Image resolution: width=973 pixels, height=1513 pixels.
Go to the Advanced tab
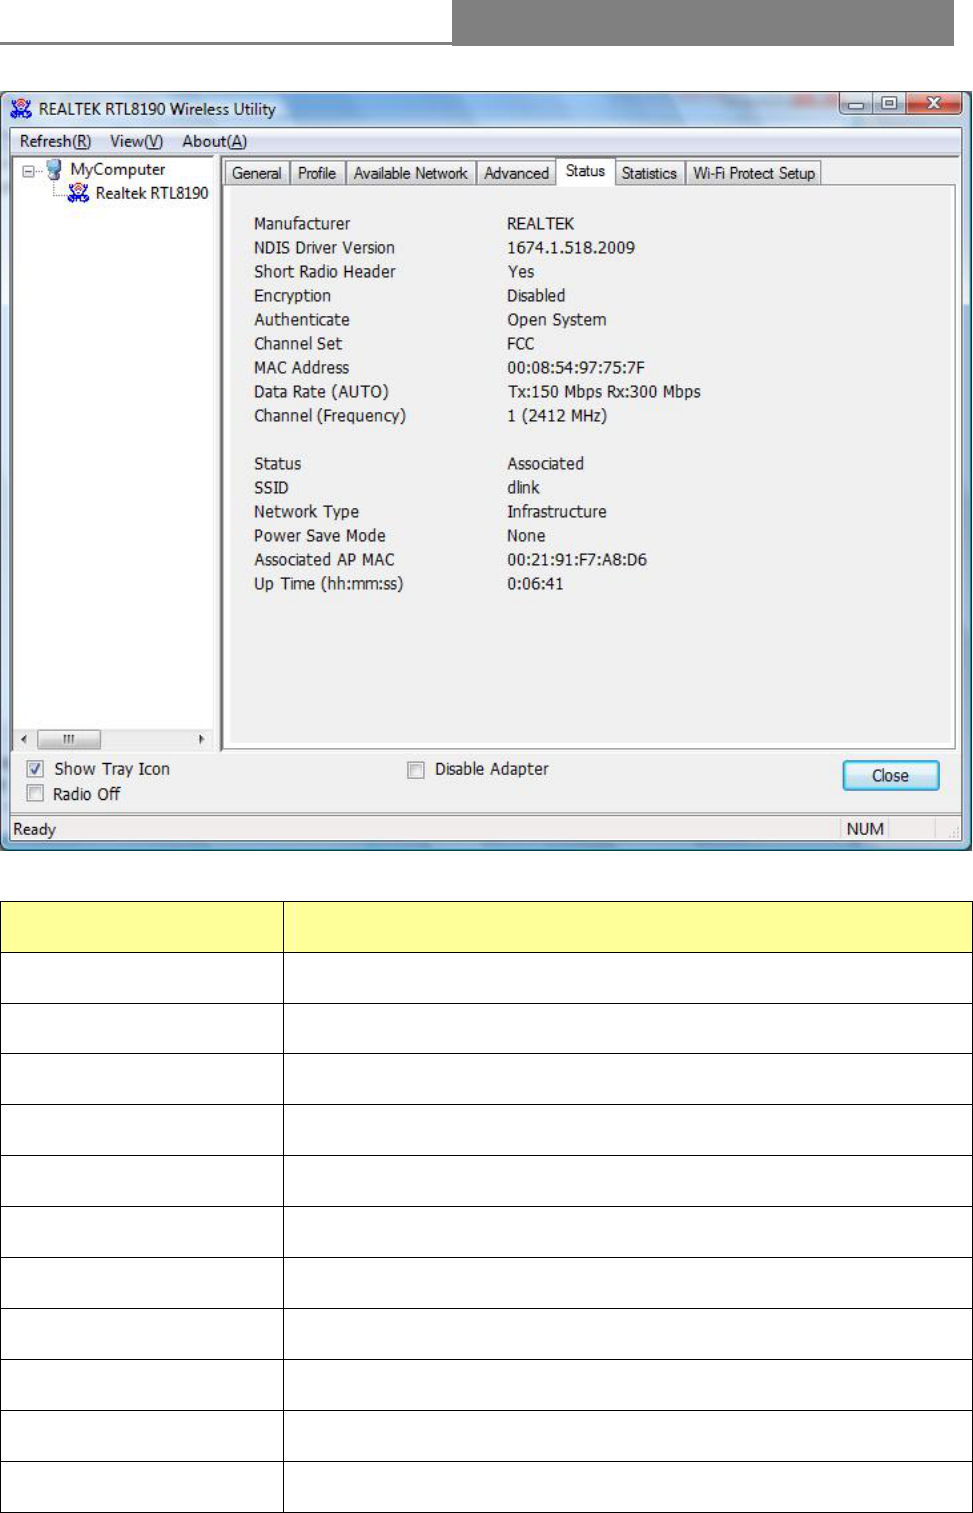coord(516,173)
